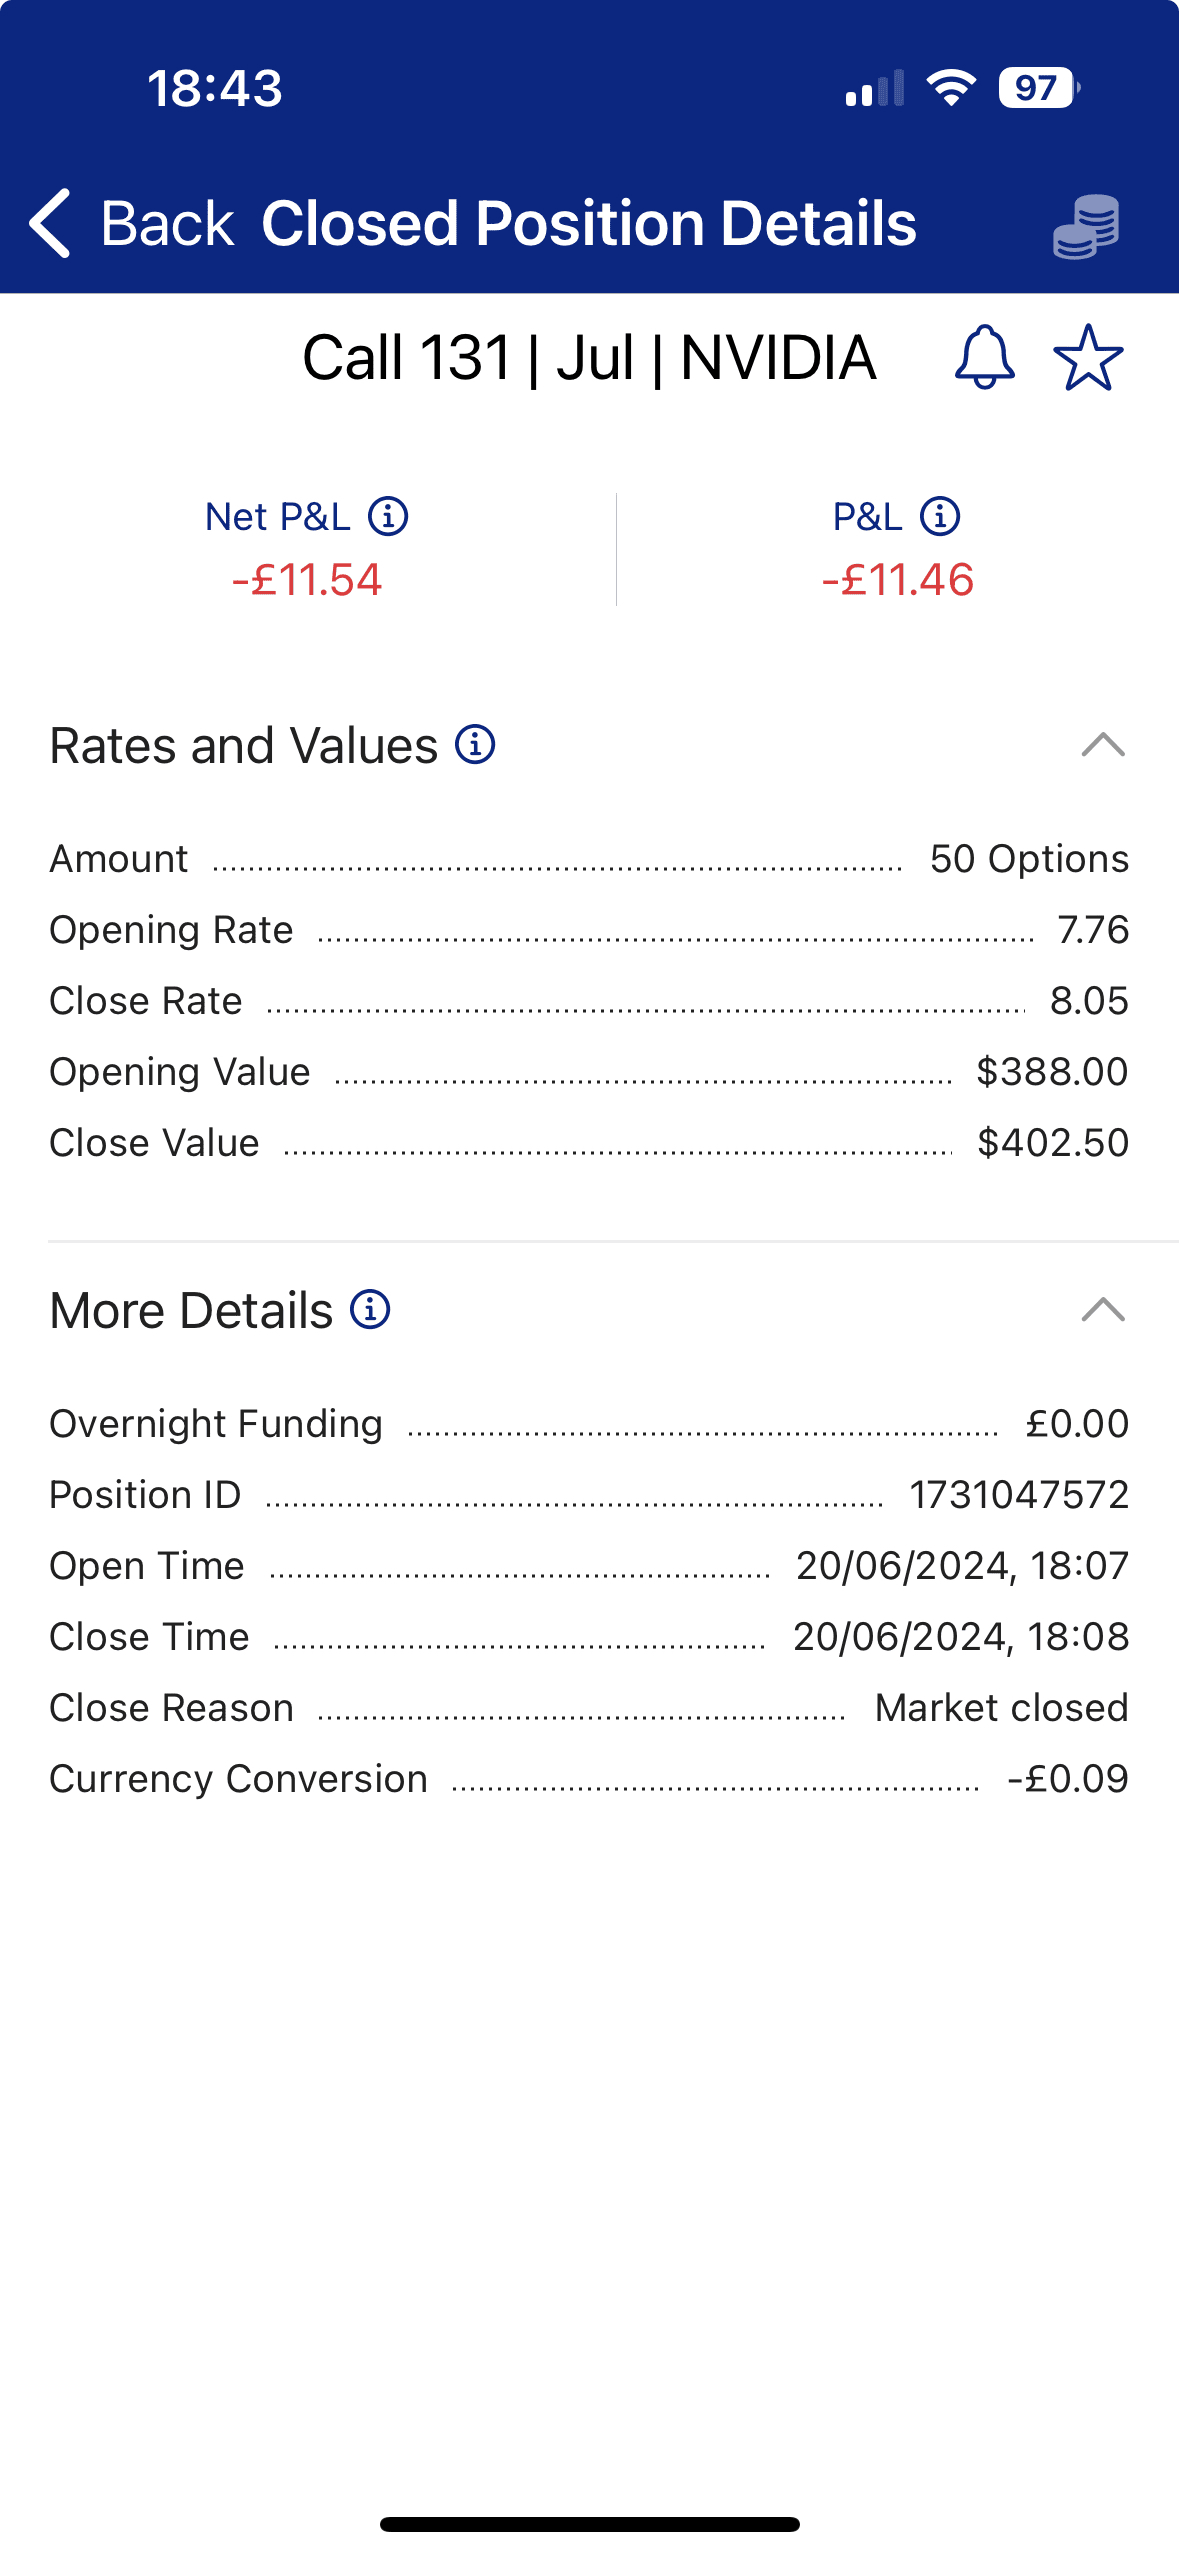Open the P&L info icon
The image size is (1179, 2556).
click(940, 517)
